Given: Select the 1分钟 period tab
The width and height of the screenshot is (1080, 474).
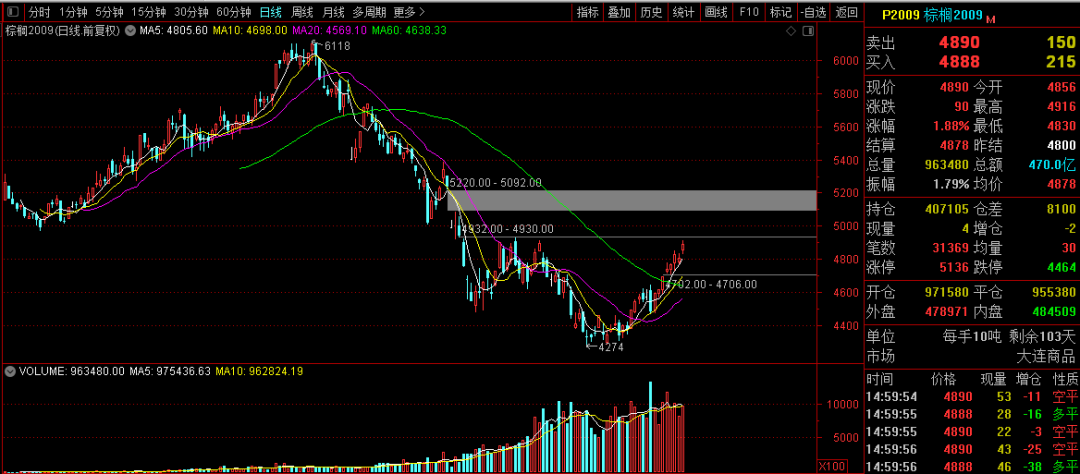Looking at the screenshot, I should click(x=72, y=12).
